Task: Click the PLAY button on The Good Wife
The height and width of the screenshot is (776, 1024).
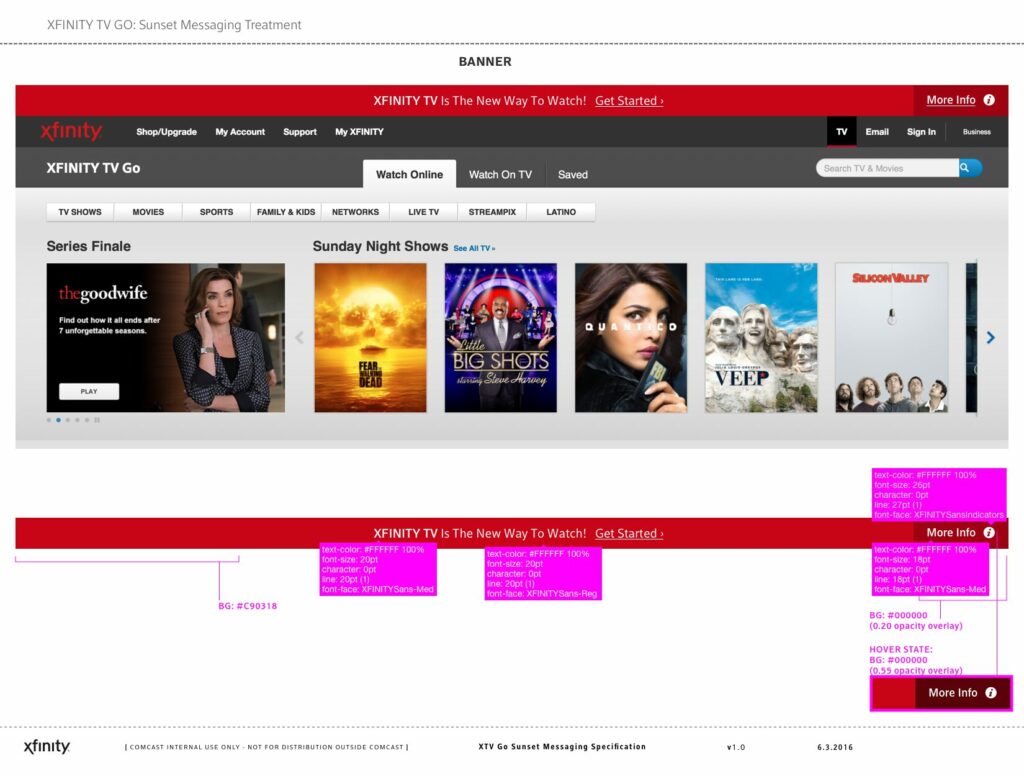Action: (x=89, y=391)
